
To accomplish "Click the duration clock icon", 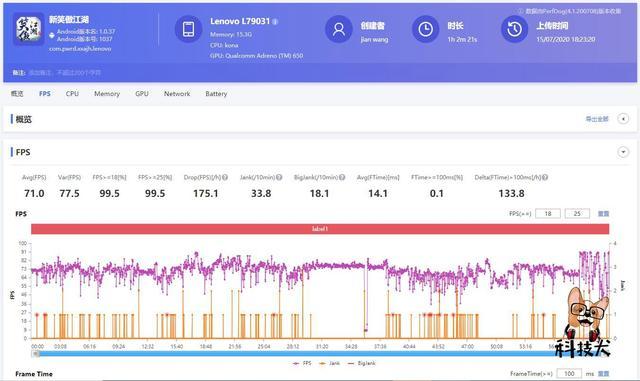I will point(425,29).
